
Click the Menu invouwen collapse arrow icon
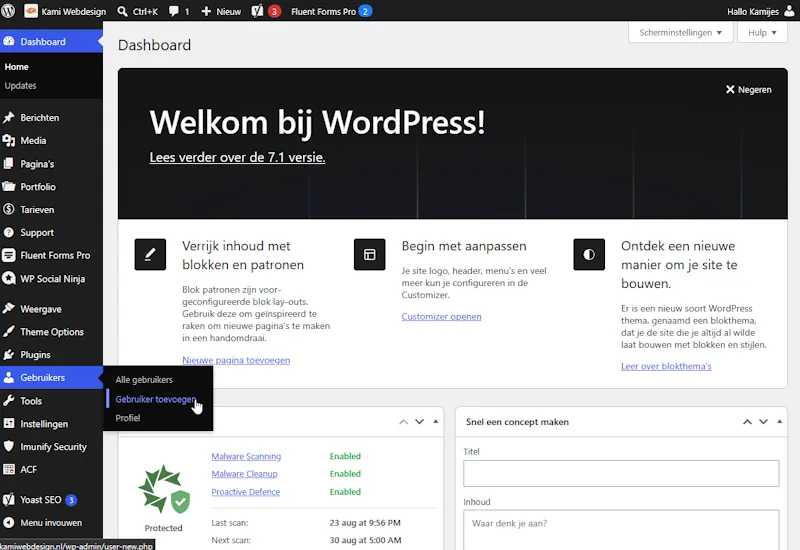pyautogui.click(x=9, y=522)
